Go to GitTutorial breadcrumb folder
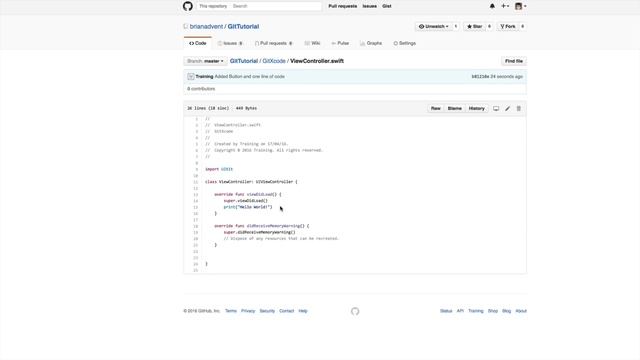640x360 pixels. (x=244, y=61)
